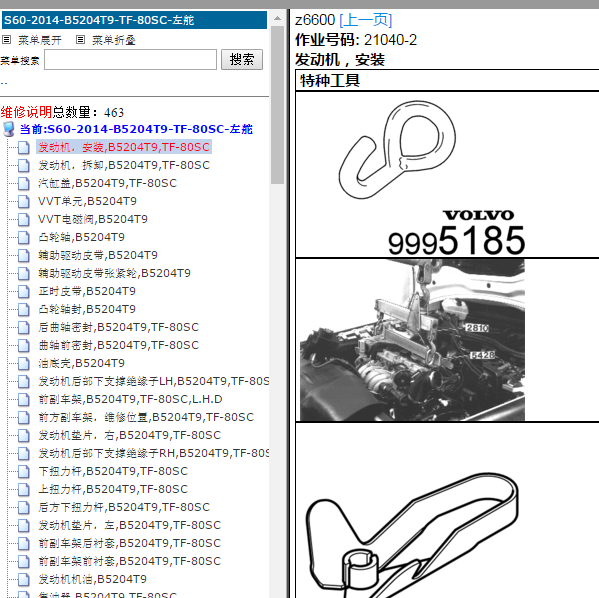Click document icon beside 发动机垫片，左 entry
Image resolution: width=599 pixels, height=598 pixels.
(x=24, y=525)
